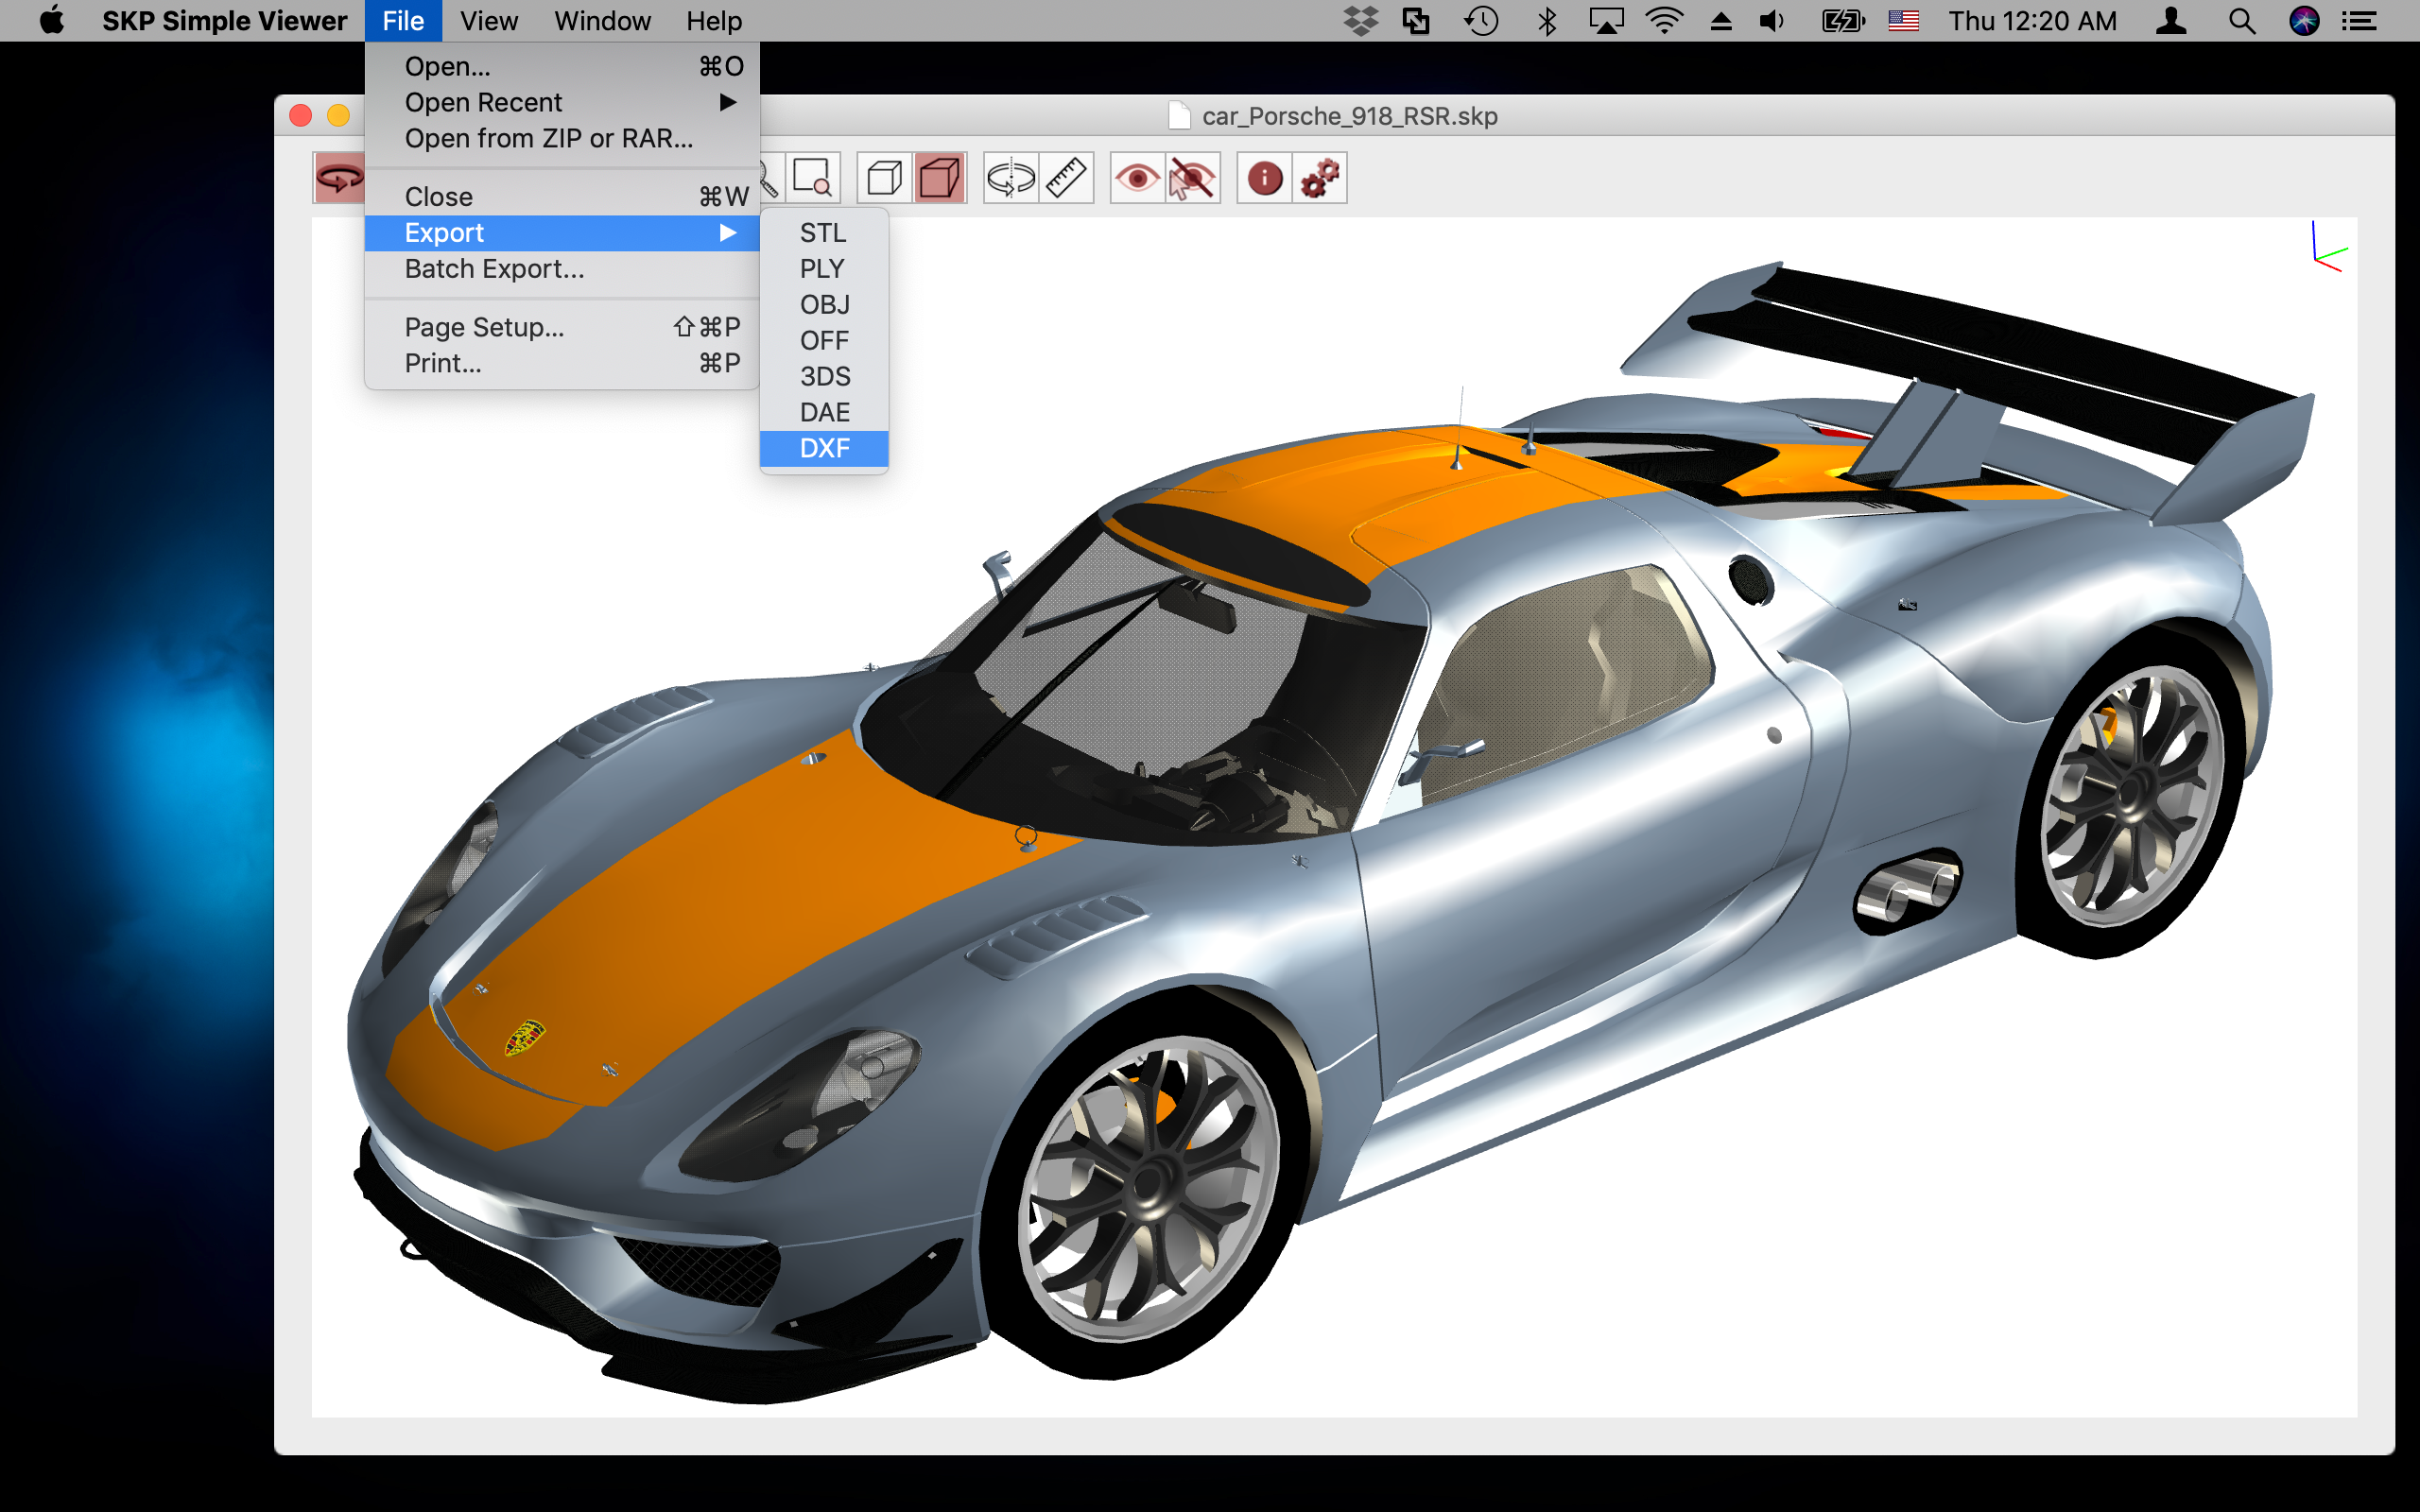This screenshot has width=2420, height=1512.
Task: Click Open from ZIP or RAR
Action: pos(548,138)
